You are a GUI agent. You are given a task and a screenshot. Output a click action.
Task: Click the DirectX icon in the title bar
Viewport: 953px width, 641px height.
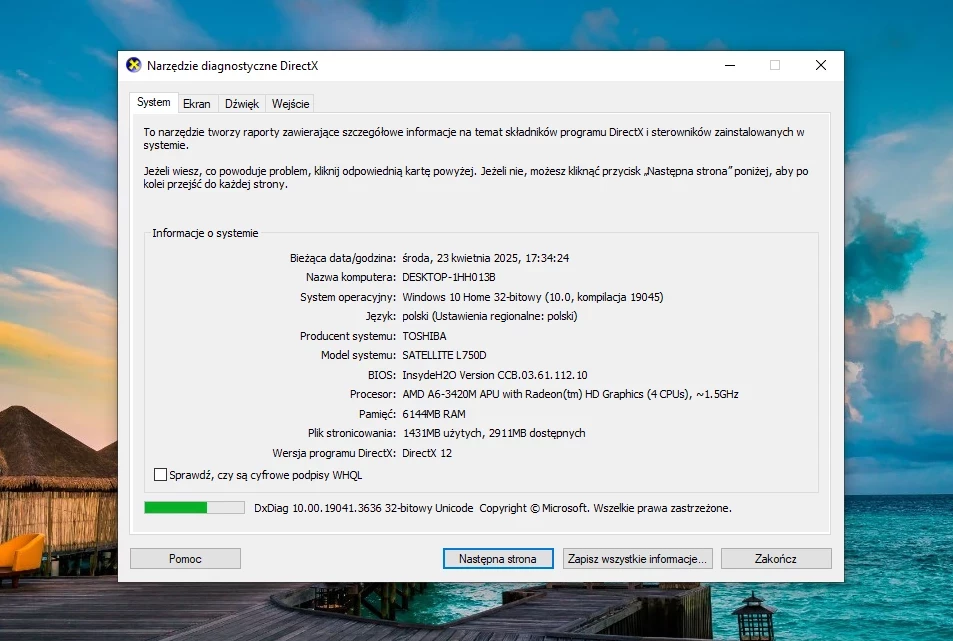133,65
